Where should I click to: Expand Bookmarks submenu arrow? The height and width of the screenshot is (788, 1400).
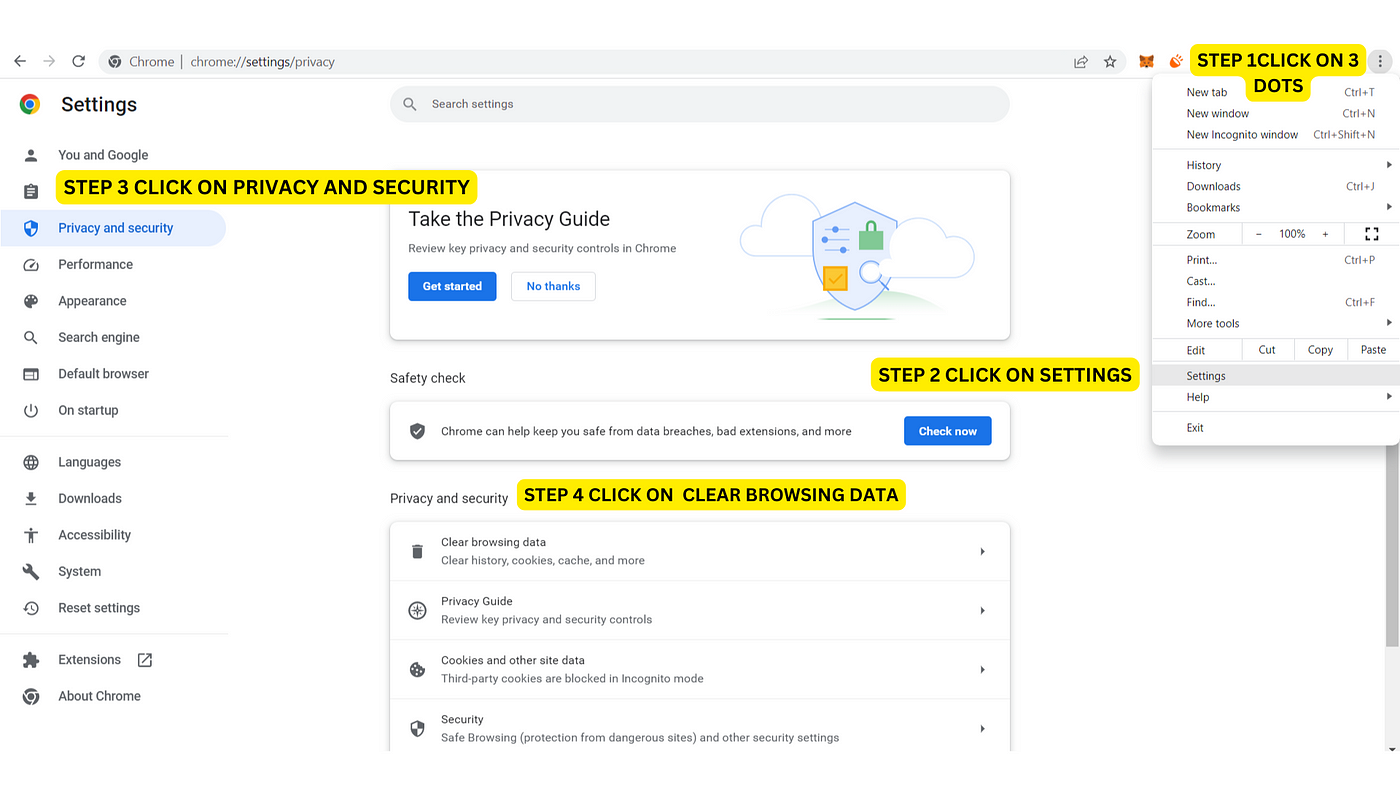coord(1389,207)
